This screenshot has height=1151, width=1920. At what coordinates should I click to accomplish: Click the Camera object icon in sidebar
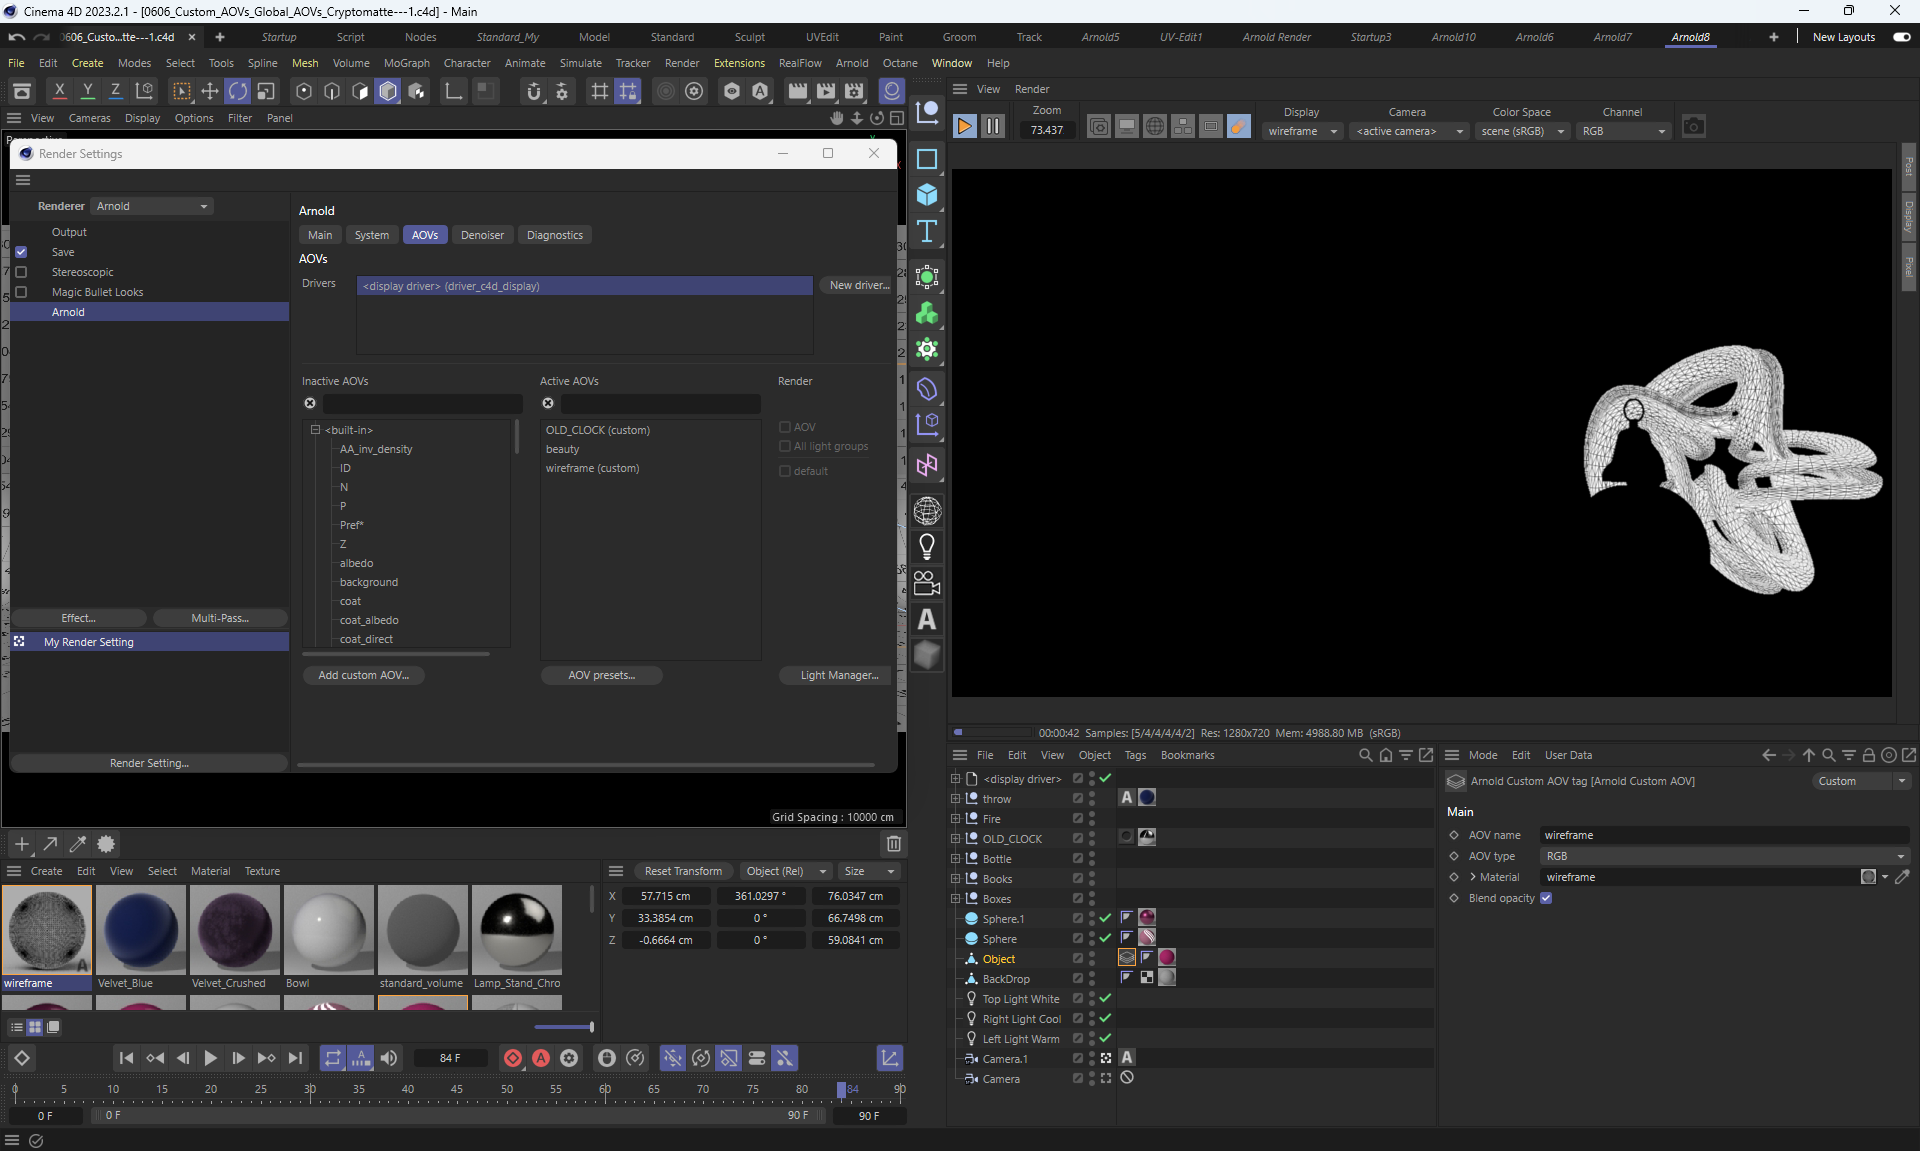[927, 583]
